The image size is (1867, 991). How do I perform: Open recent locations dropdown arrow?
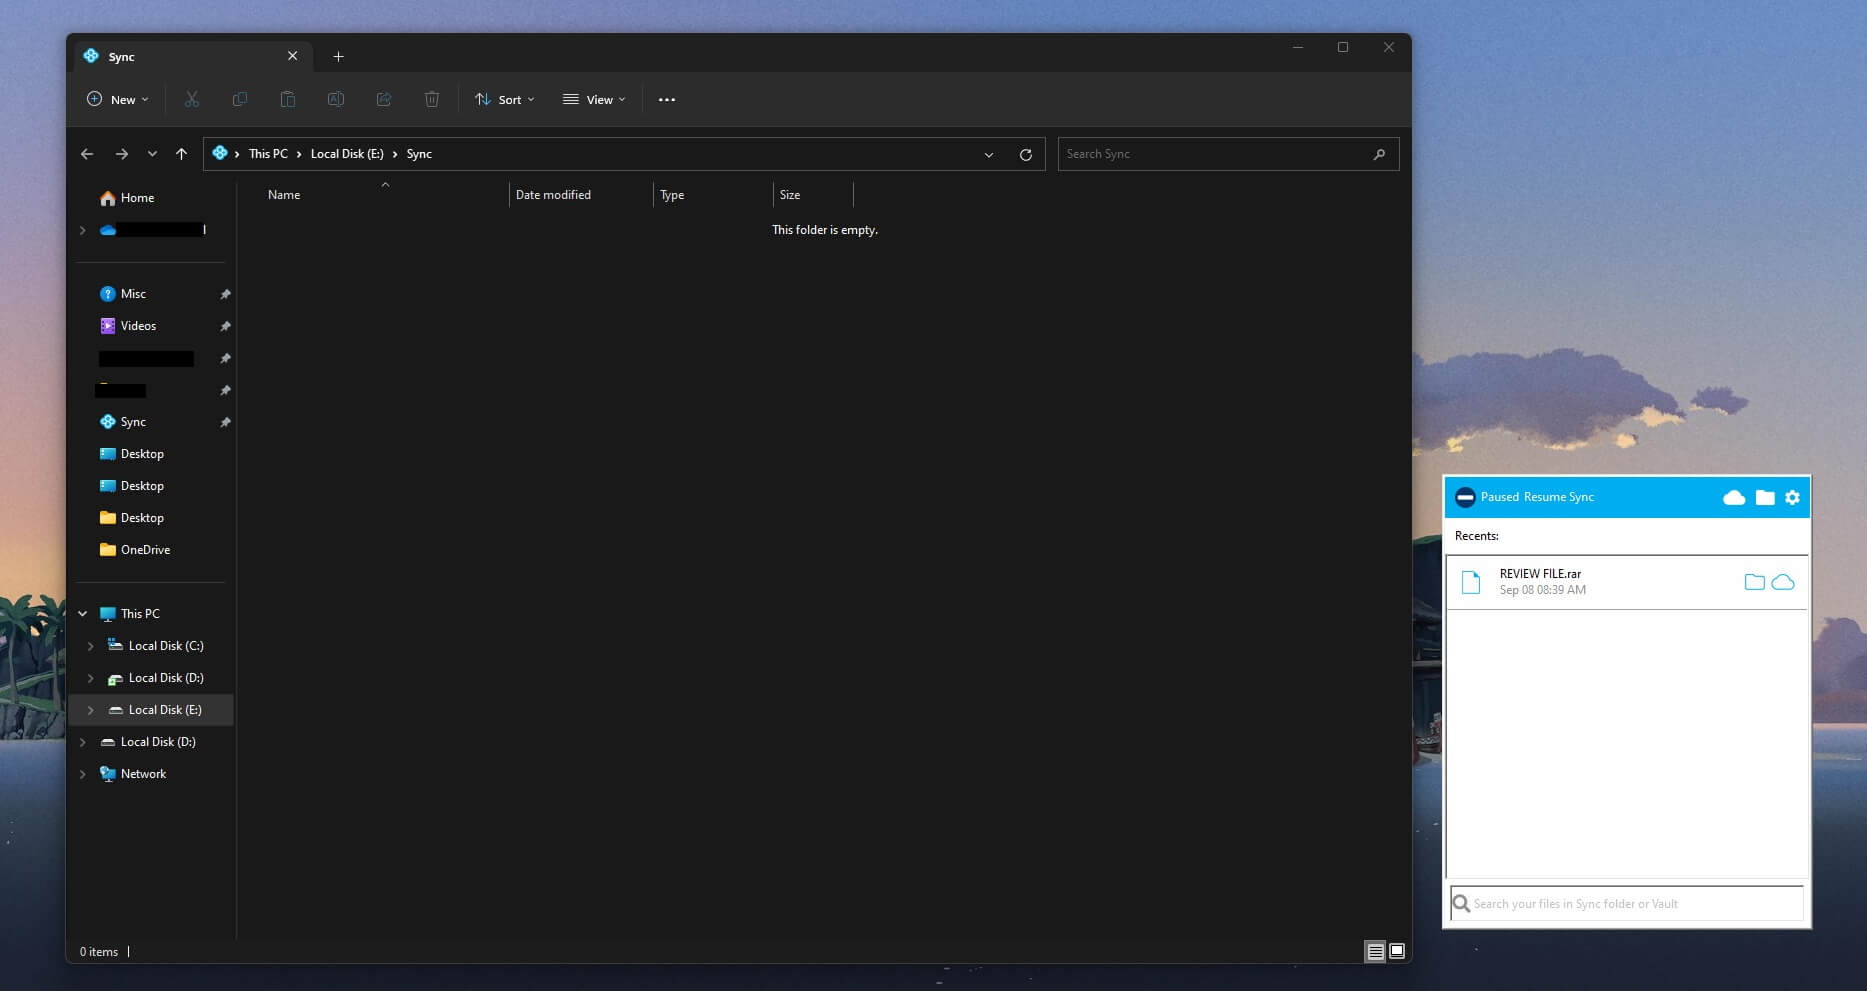click(x=152, y=154)
